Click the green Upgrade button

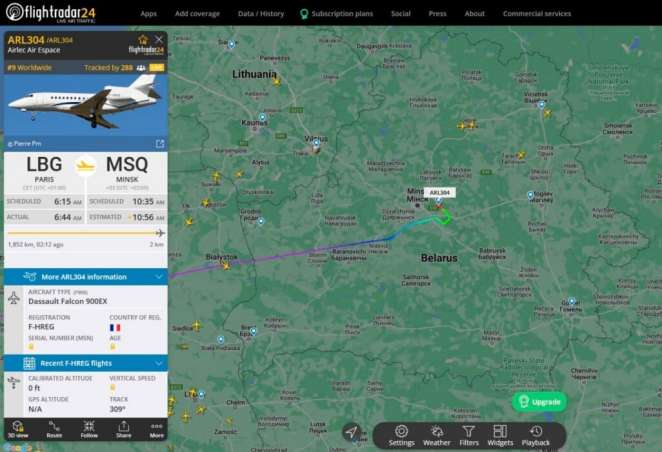(x=539, y=402)
